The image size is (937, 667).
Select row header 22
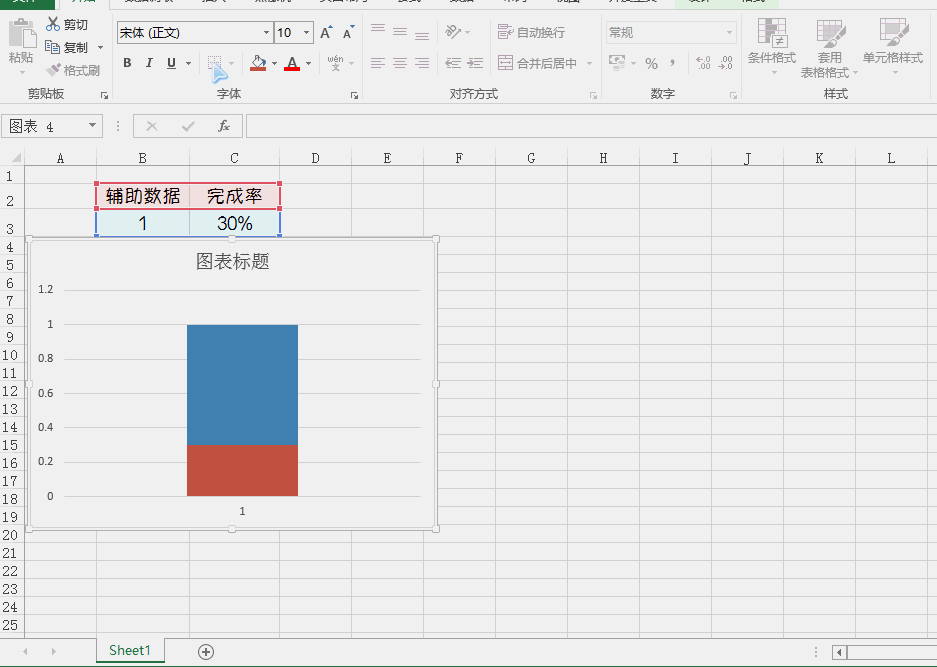10,571
